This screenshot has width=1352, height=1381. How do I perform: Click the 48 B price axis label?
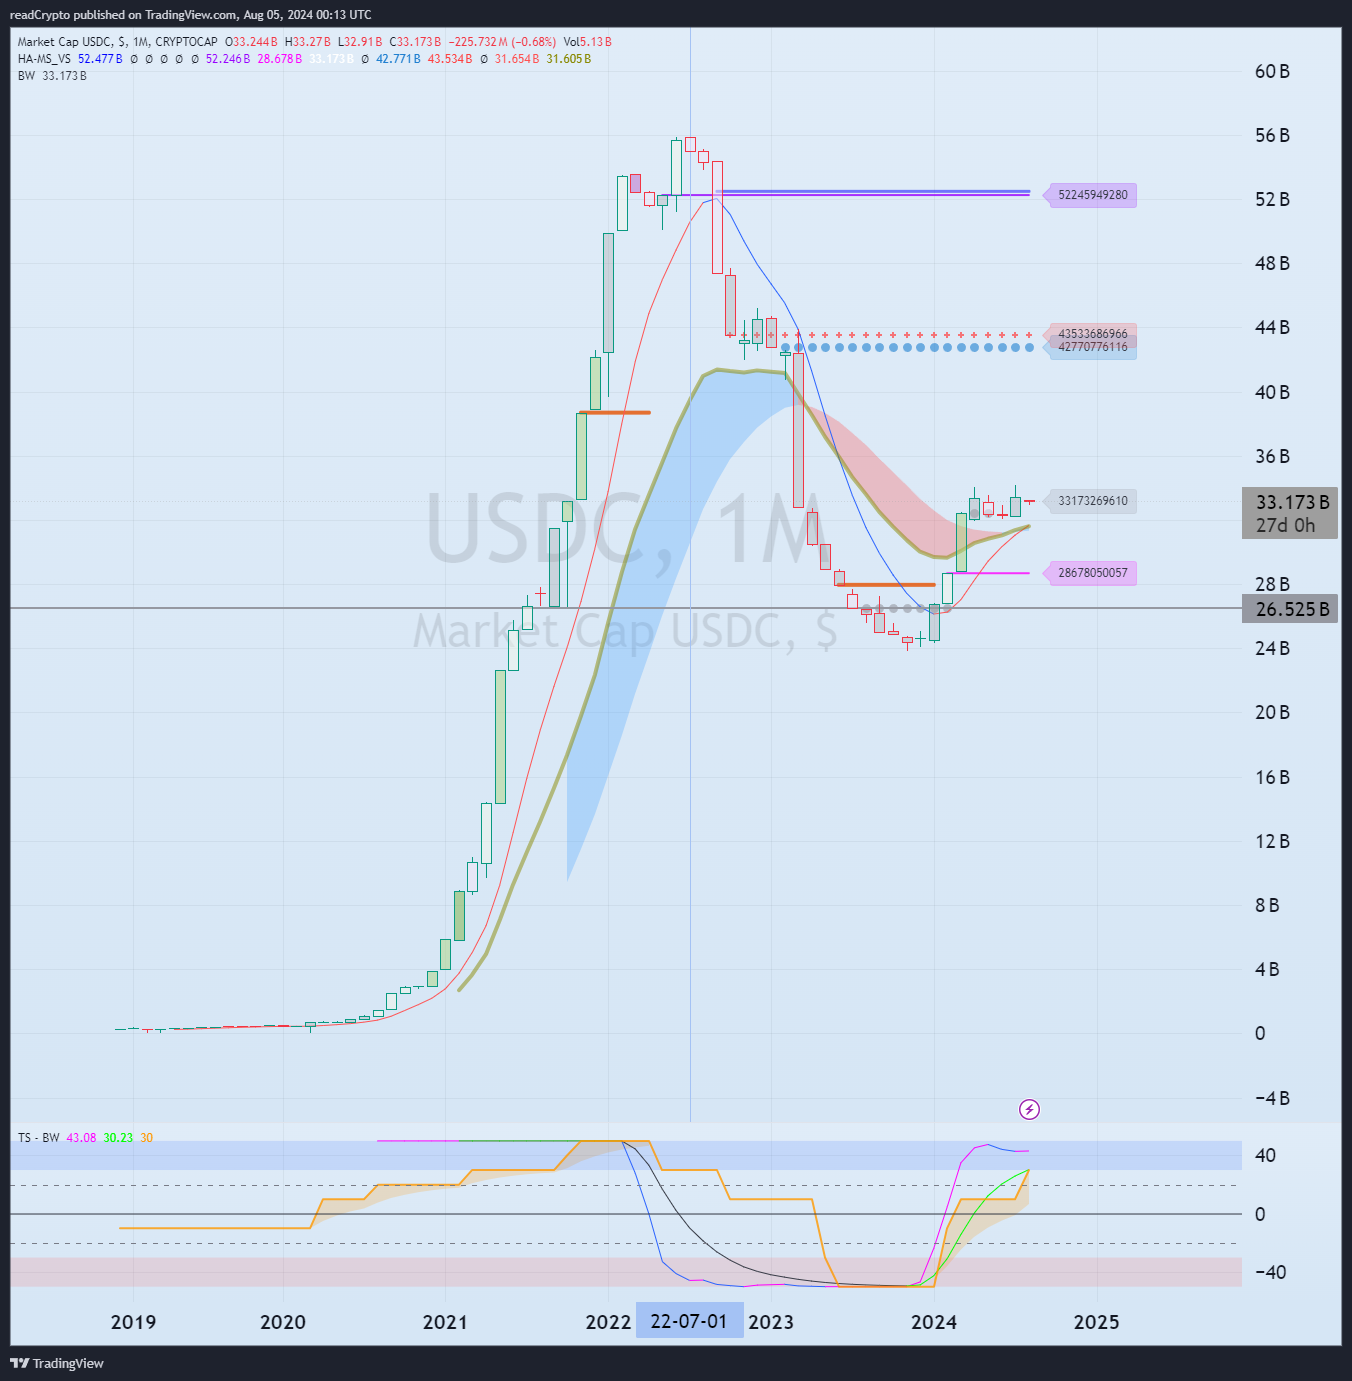(x=1272, y=263)
